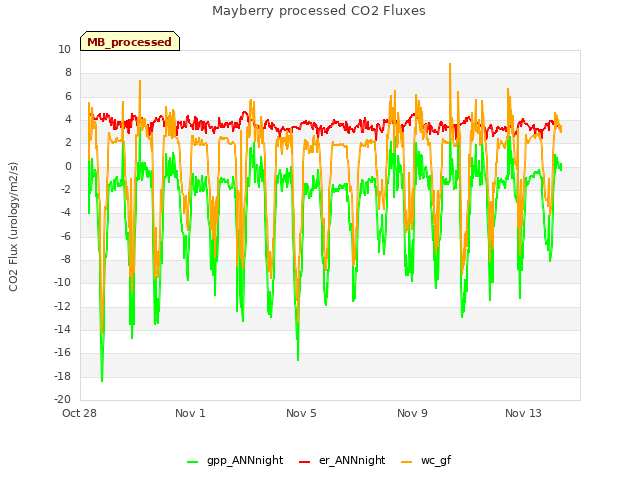The height and width of the screenshot is (480, 640).
Task: Click the green gpp_ANNnight legend swatch
Action: pos(193,462)
